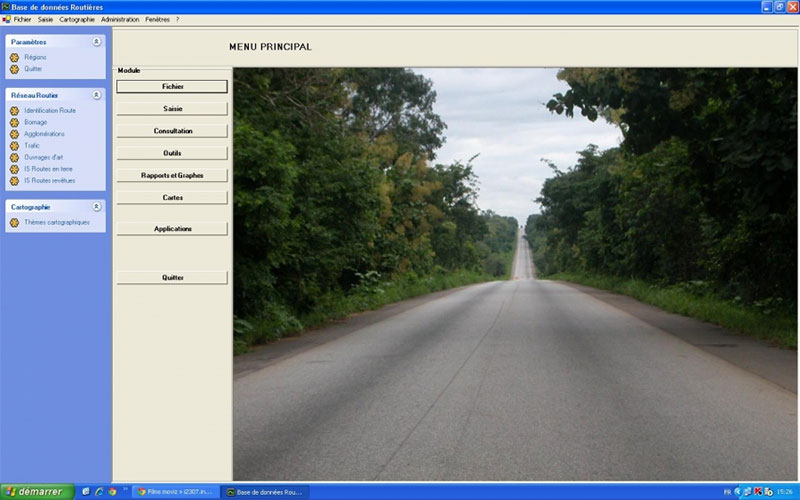Open Régions link in Paramètres
800x500 pixels.
(35, 57)
